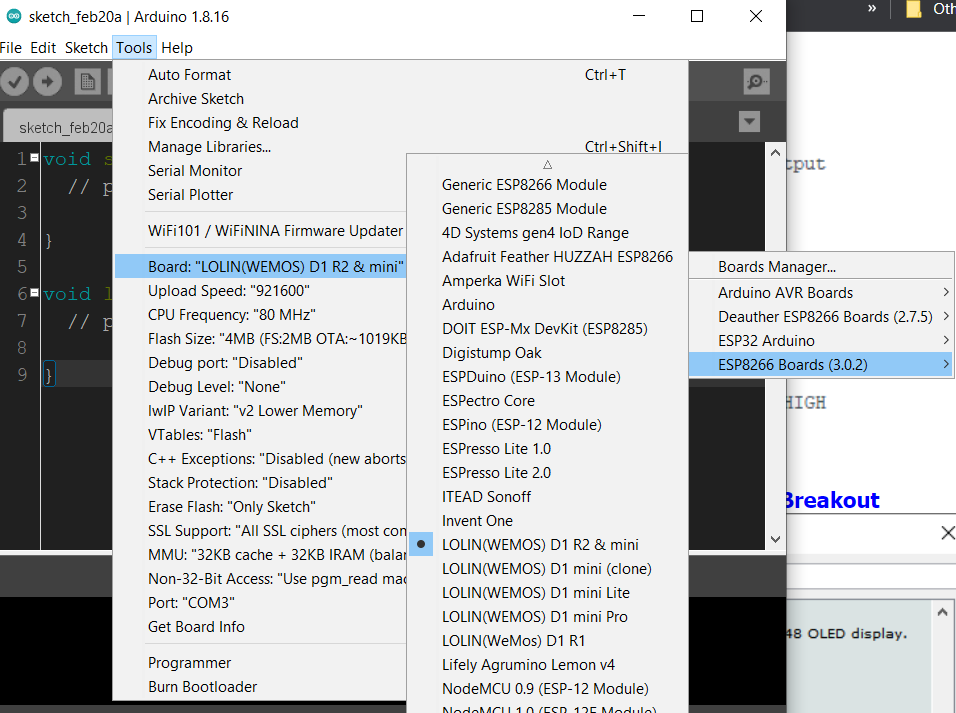Click the bookmarks overflow chevron icon

872,9
